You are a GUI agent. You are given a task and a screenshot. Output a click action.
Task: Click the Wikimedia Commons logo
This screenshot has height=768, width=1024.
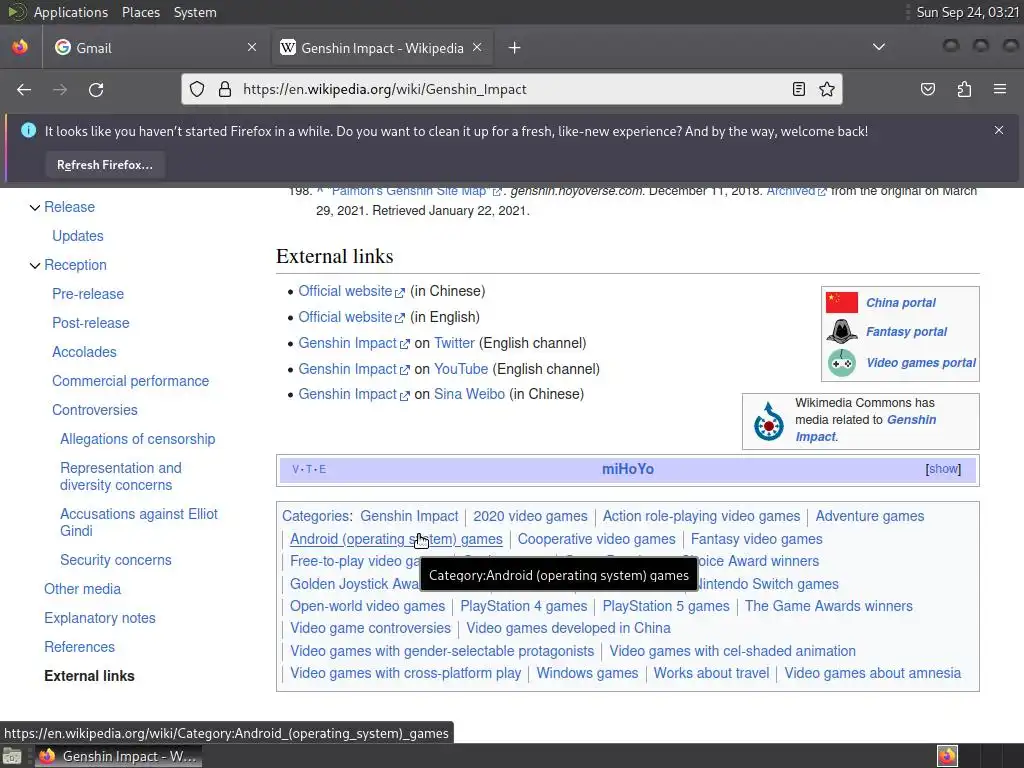[769, 421]
